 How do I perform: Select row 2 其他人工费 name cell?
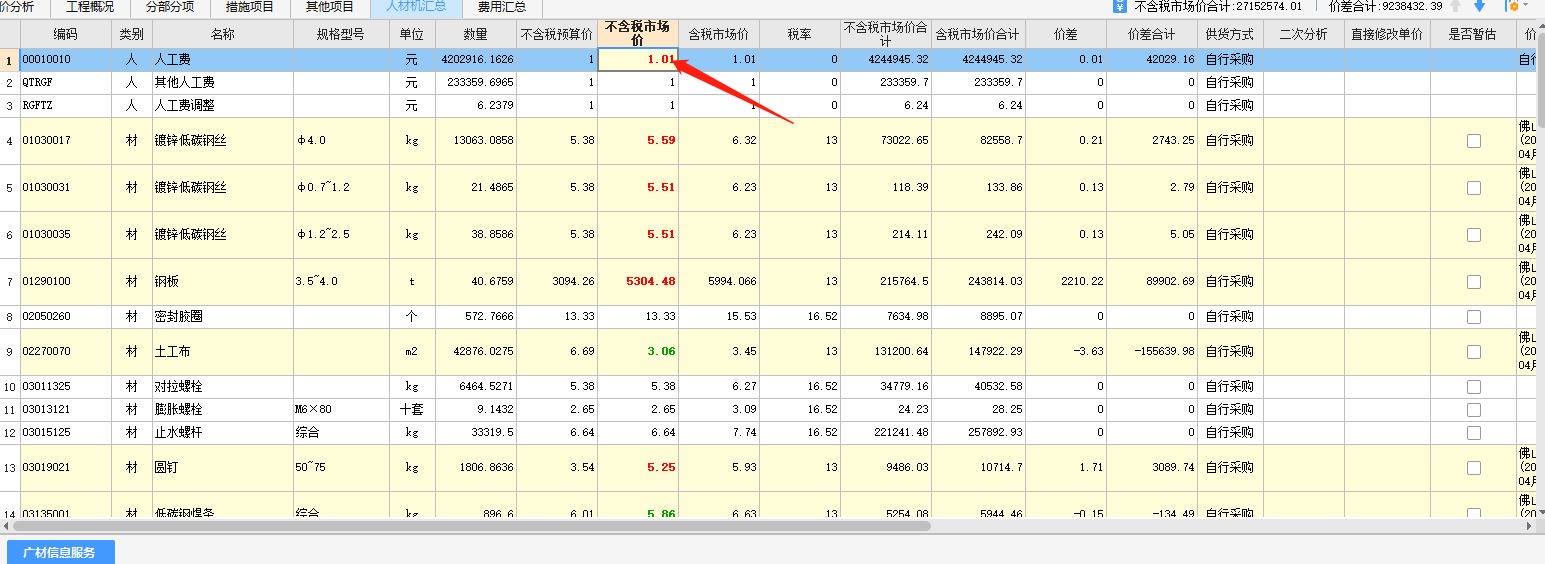coord(223,82)
